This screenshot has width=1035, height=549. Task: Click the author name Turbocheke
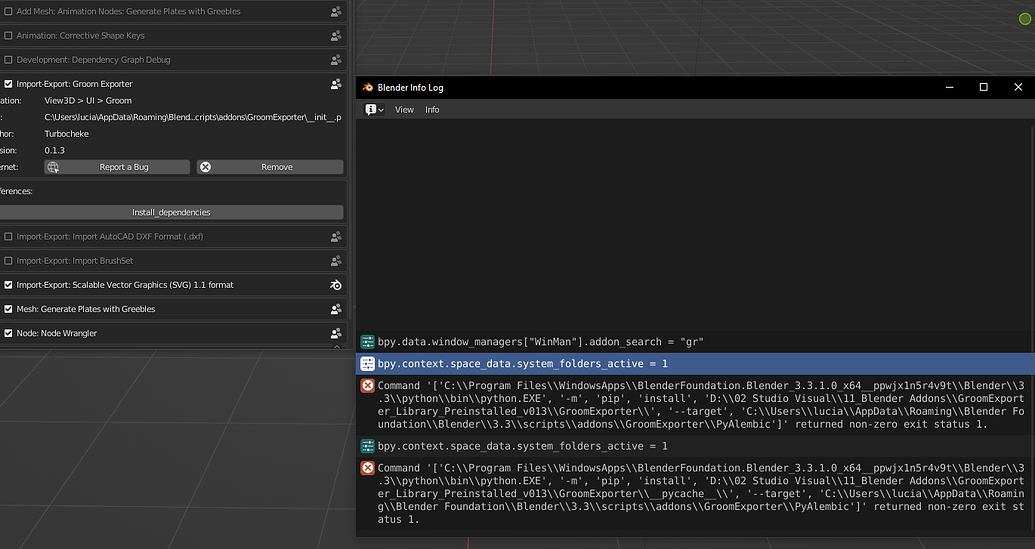pyautogui.click(x=67, y=133)
